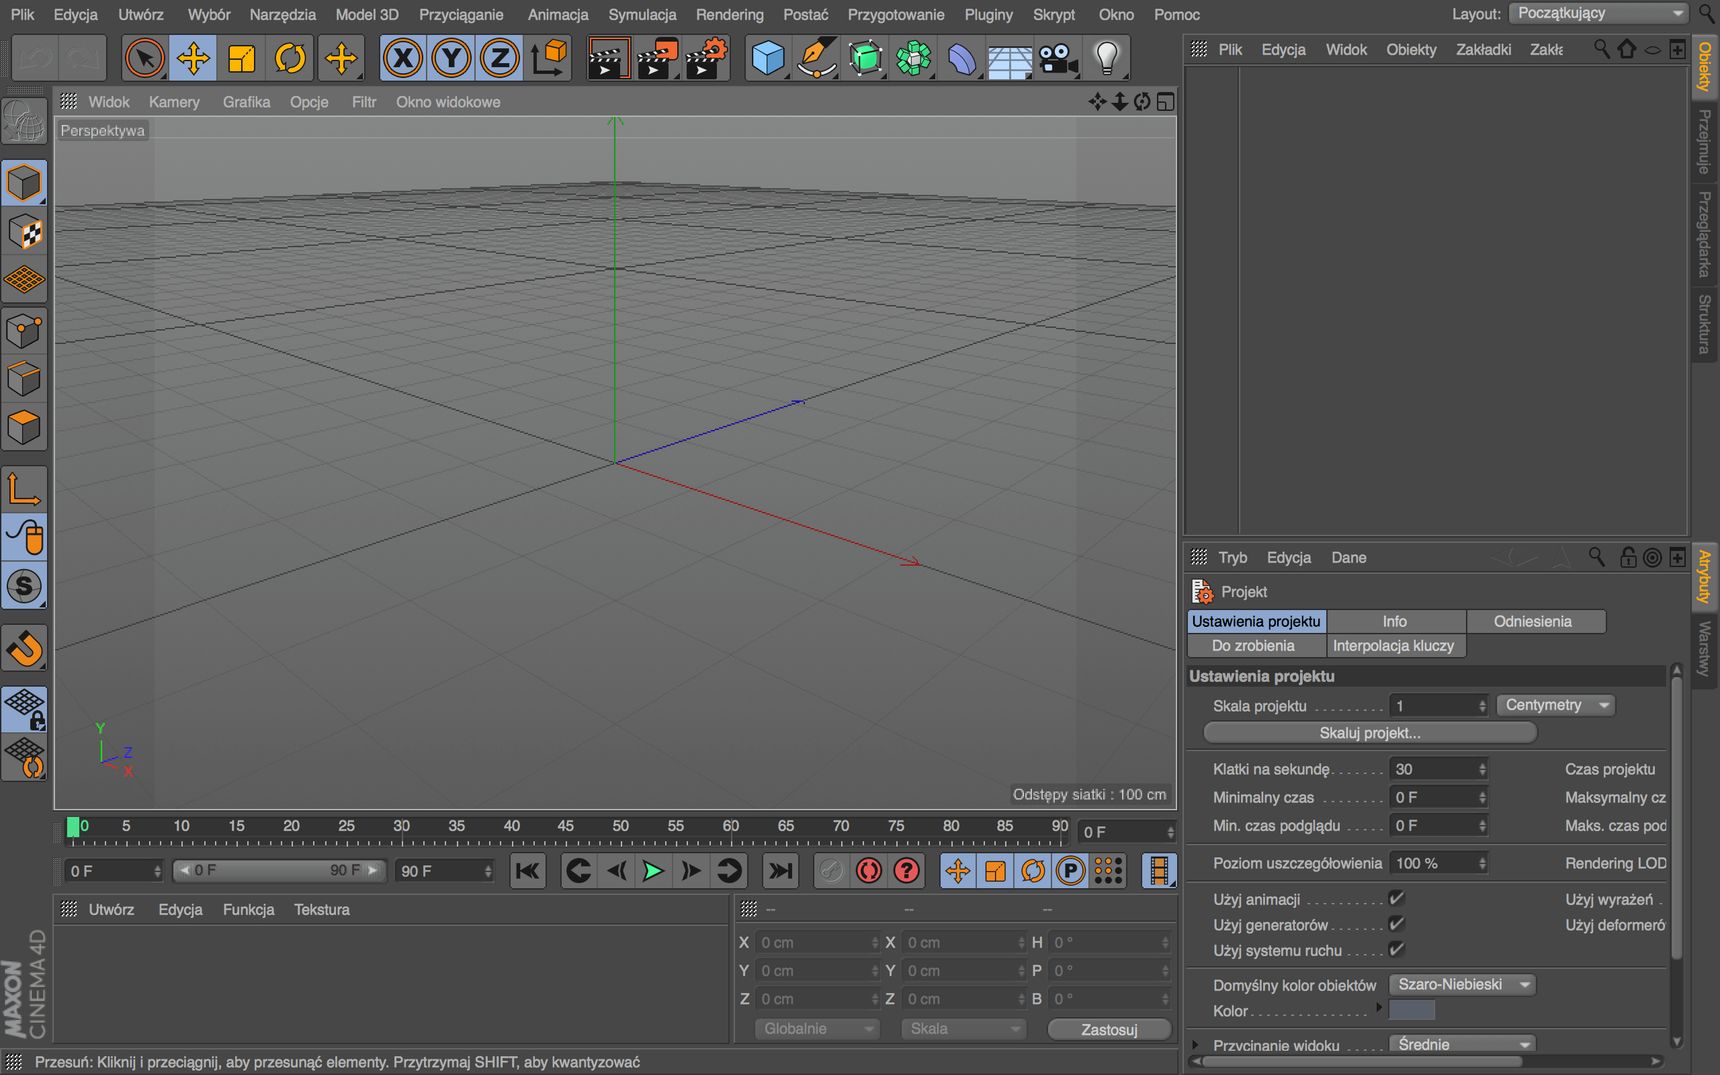Click red record keyframe button

868,871
